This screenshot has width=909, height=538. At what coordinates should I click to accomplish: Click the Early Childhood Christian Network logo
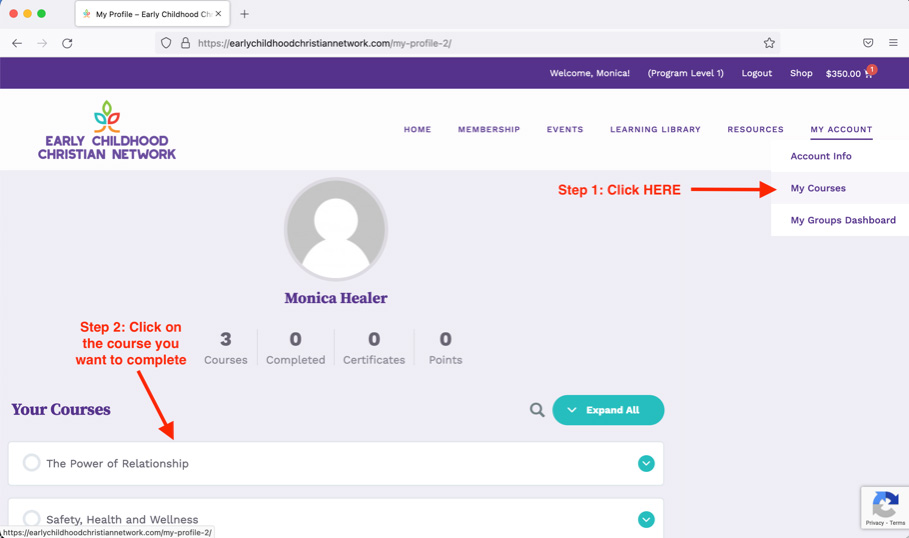click(107, 131)
